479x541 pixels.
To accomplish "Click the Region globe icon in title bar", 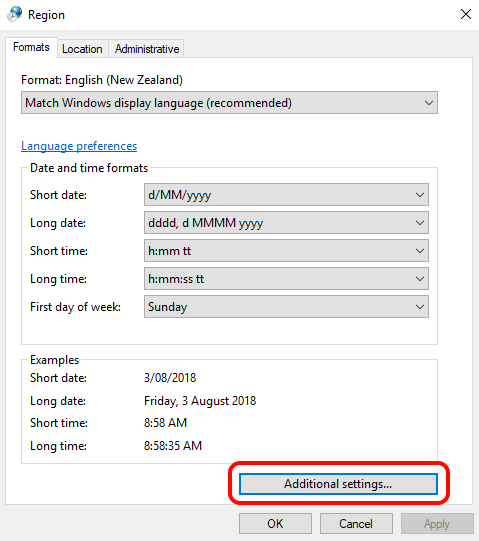I will click(15, 14).
